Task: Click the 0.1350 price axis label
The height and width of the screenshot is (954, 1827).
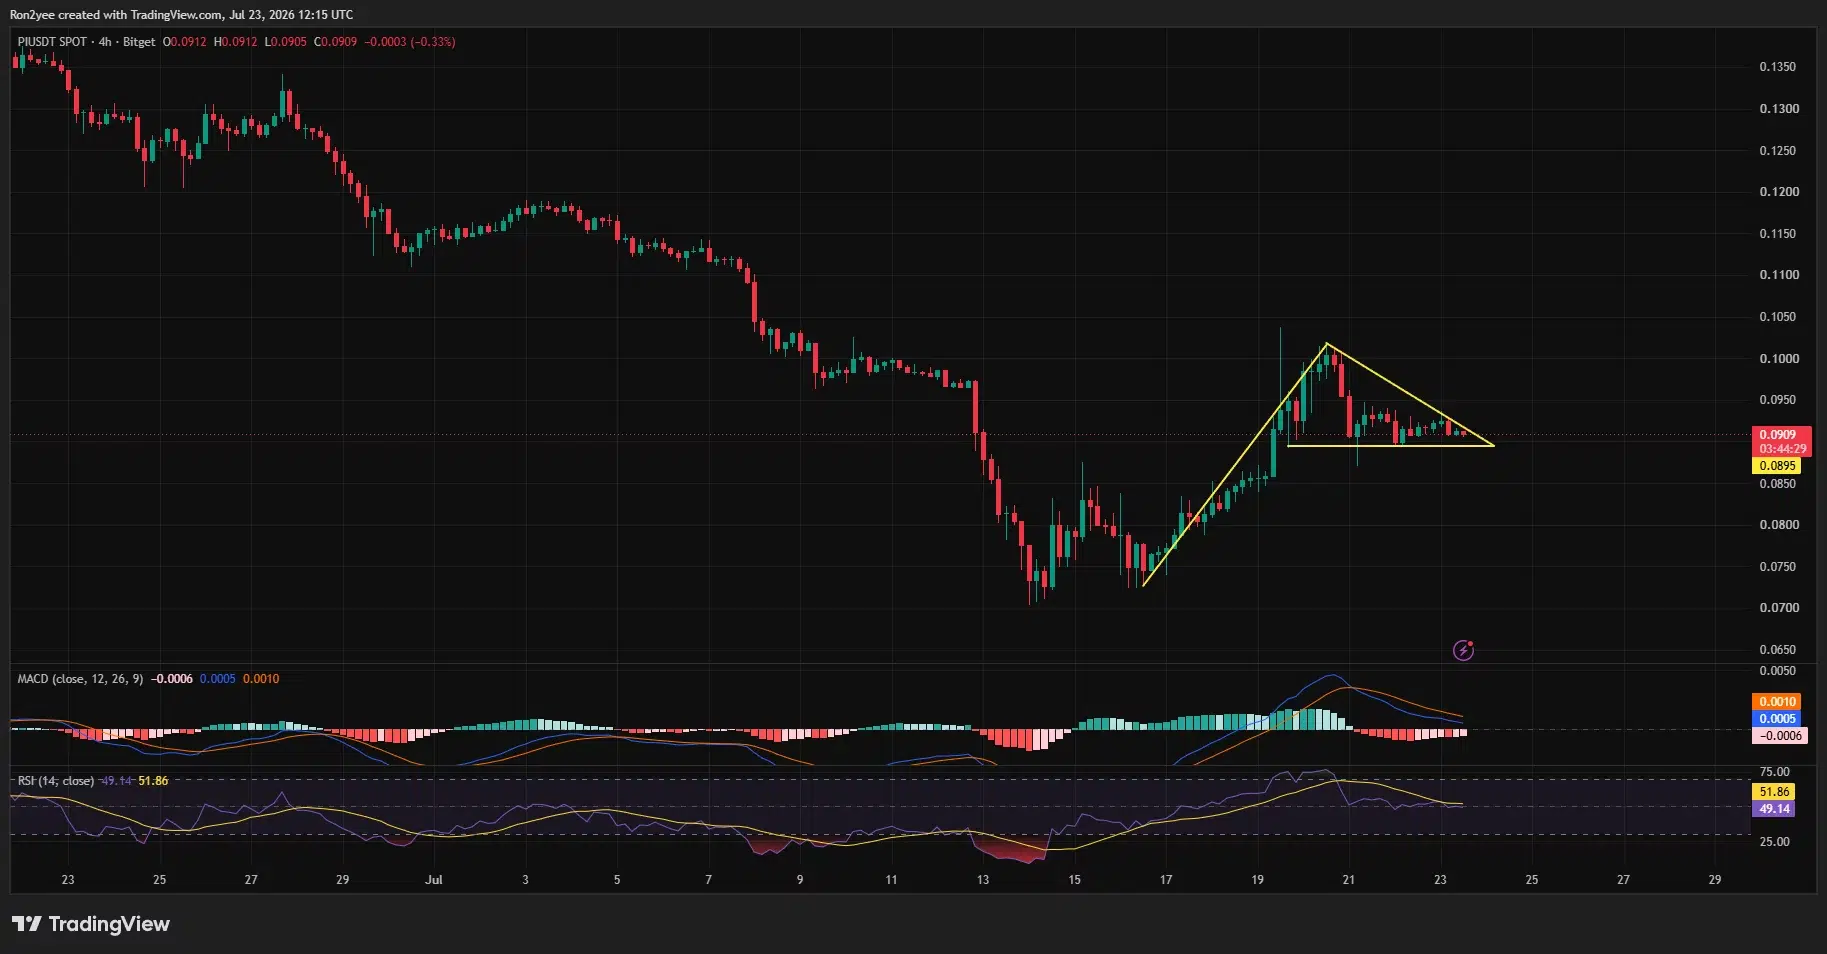Action: point(1777,67)
